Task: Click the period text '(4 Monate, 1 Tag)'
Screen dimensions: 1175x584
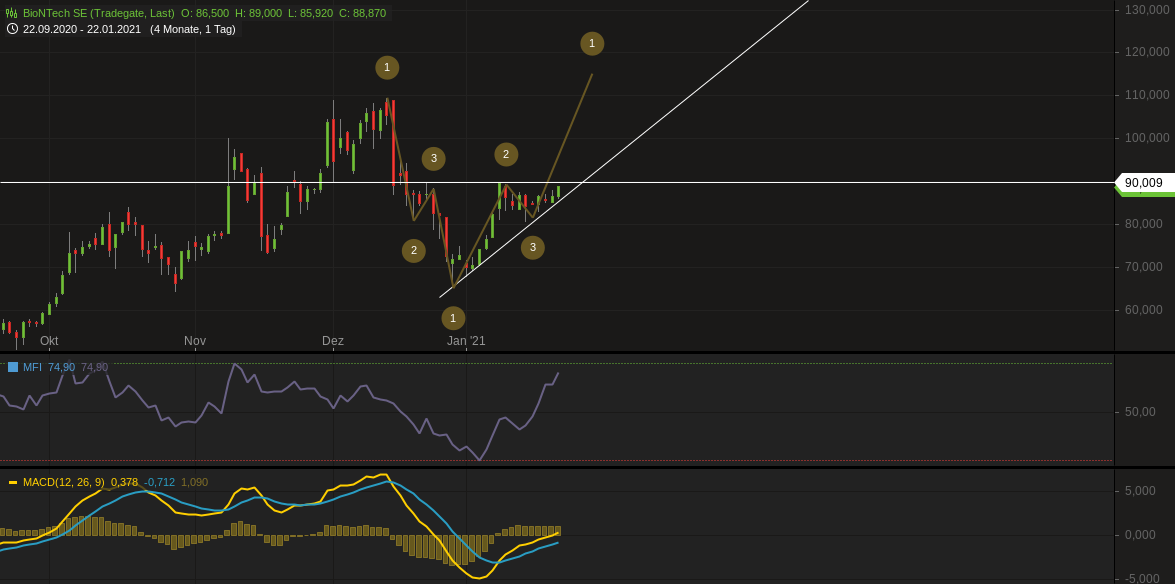Action: tap(193, 28)
